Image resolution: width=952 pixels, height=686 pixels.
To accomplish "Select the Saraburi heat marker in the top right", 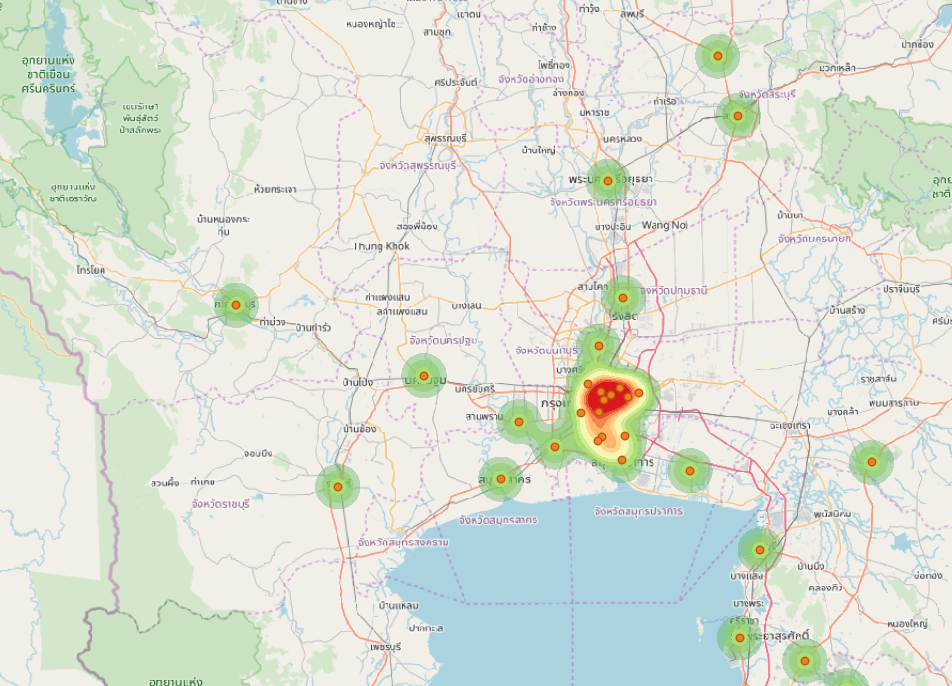I will 738,117.
